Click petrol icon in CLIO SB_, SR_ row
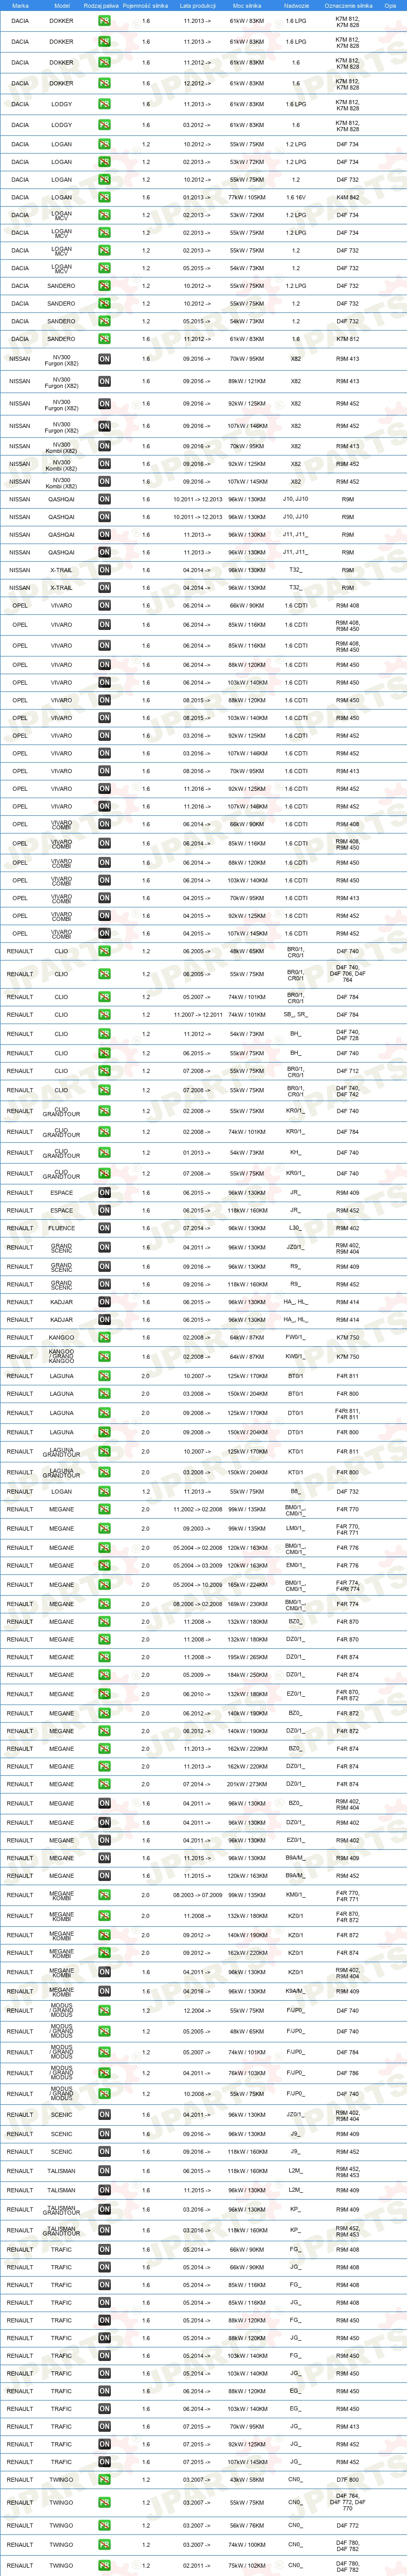The height and width of the screenshot is (2576, 407). 104,1014
